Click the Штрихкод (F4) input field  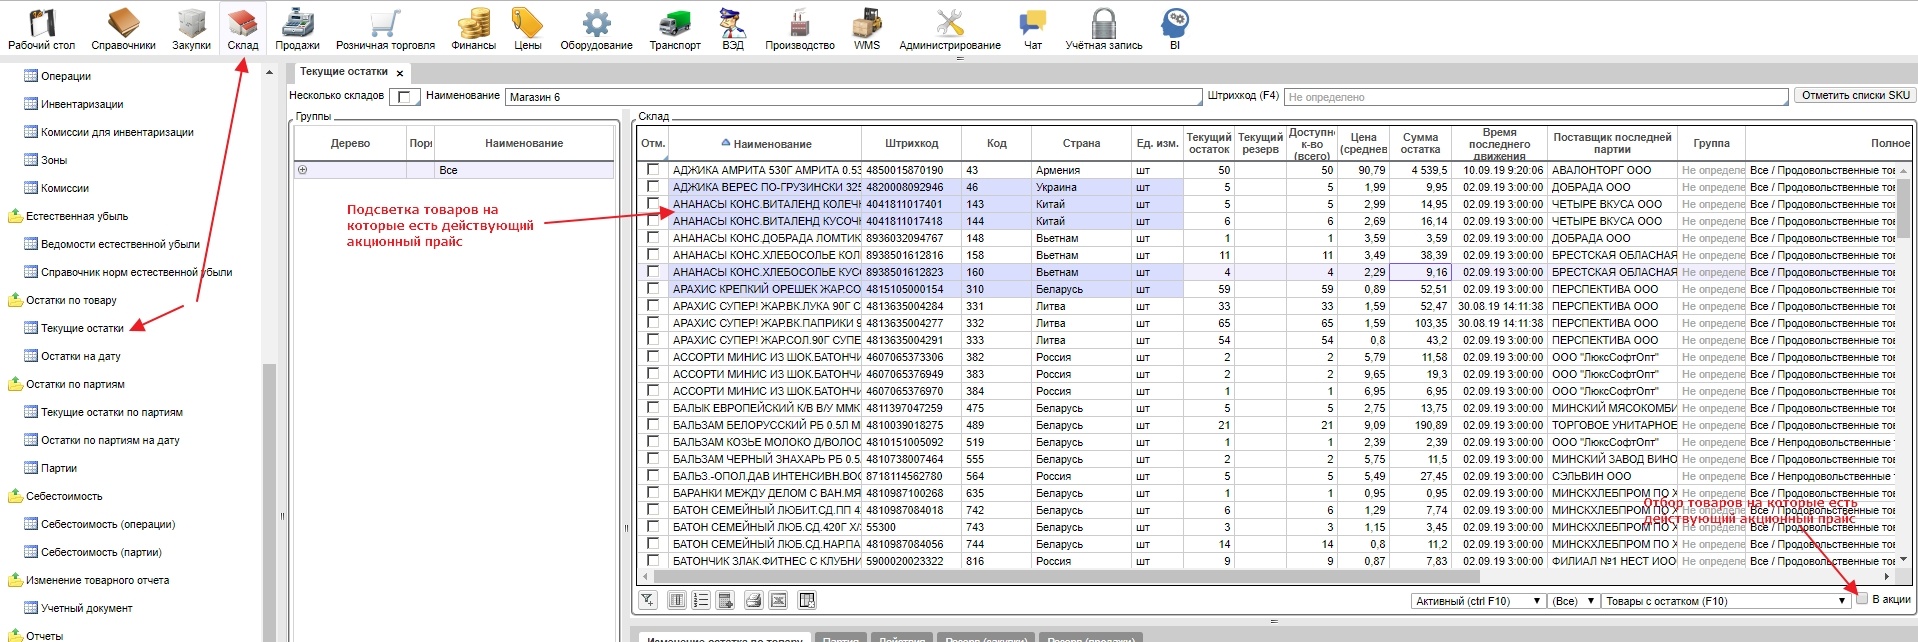coord(1535,97)
